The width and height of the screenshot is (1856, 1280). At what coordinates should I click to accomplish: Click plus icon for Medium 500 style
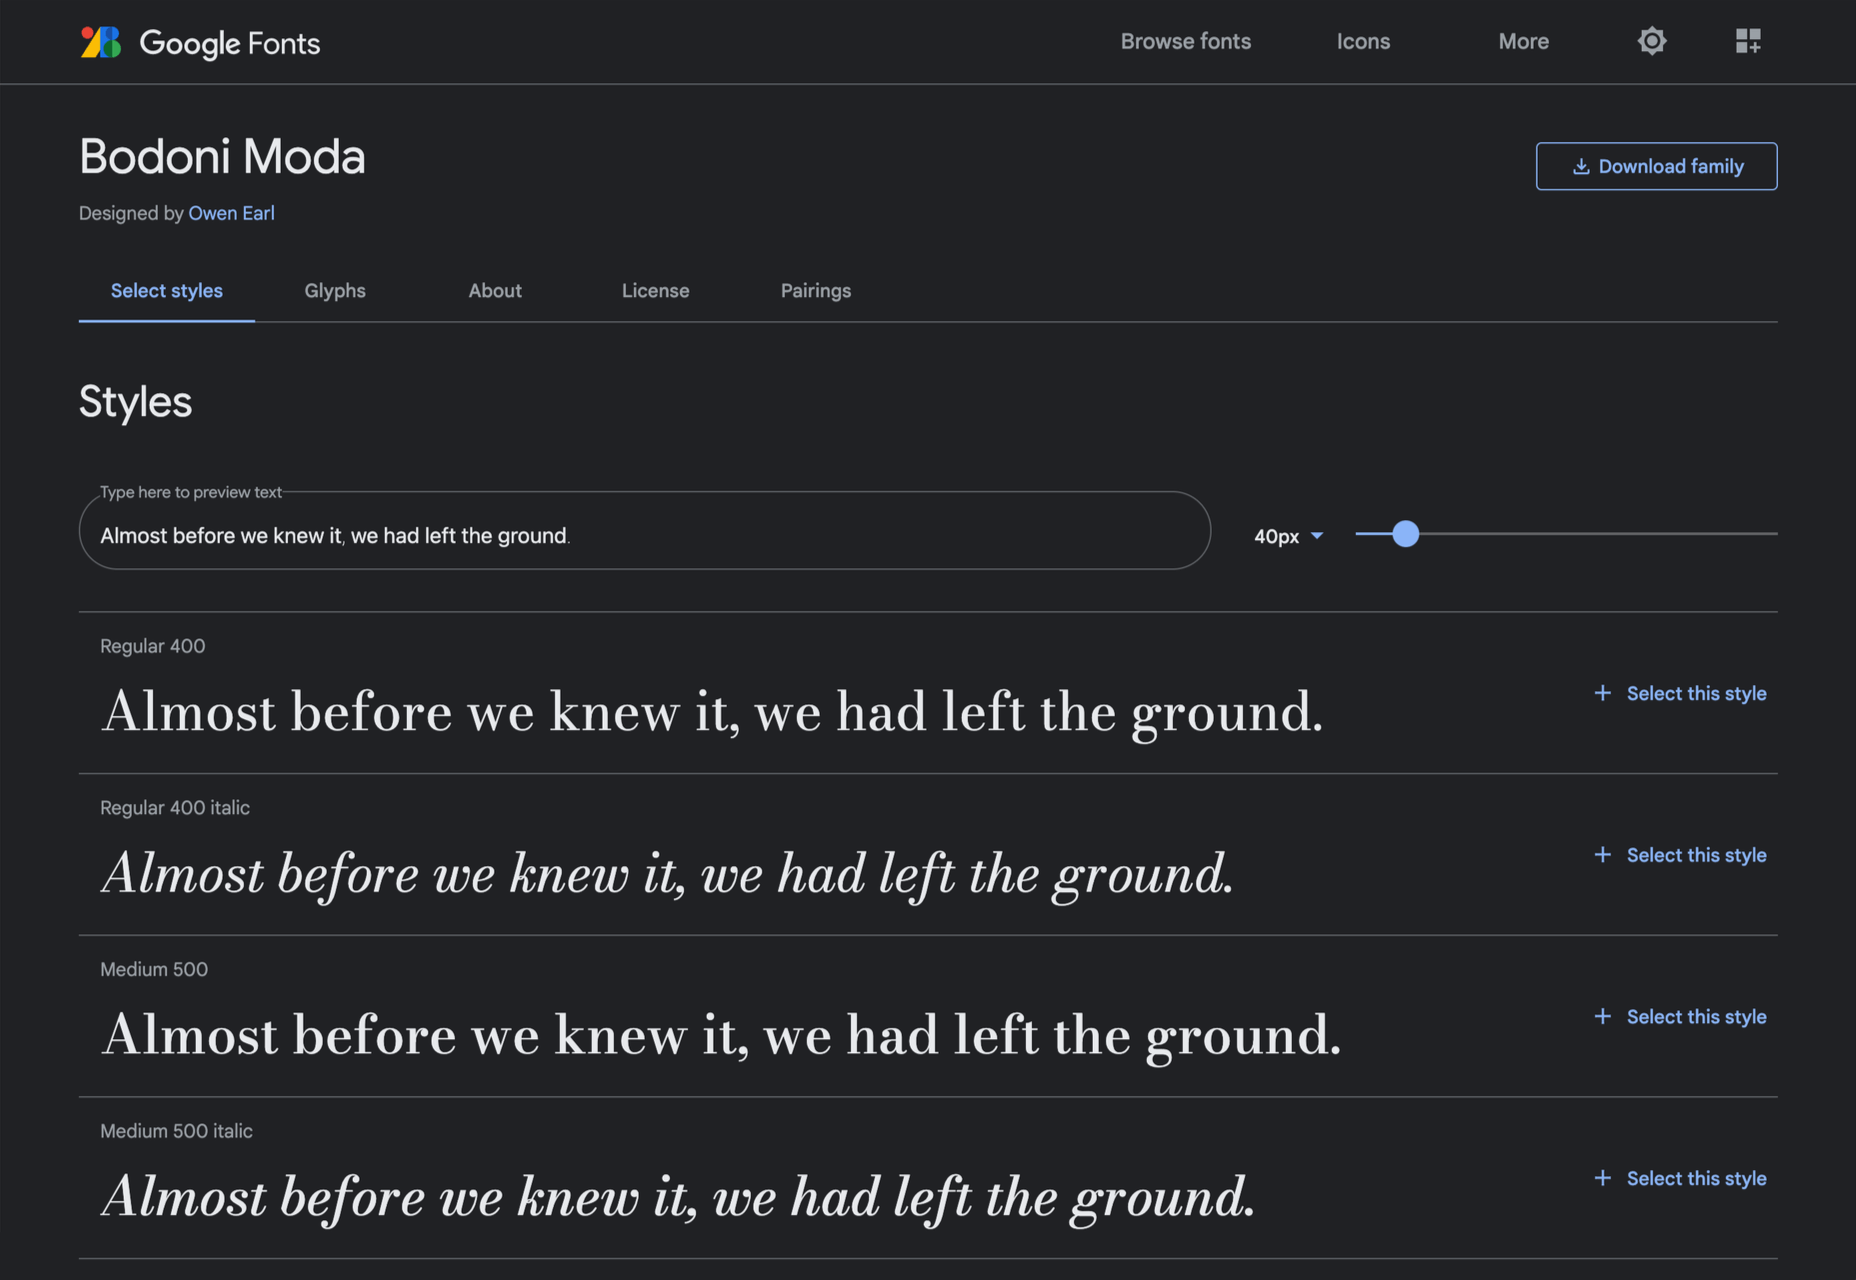(x=1602, y=1016)
